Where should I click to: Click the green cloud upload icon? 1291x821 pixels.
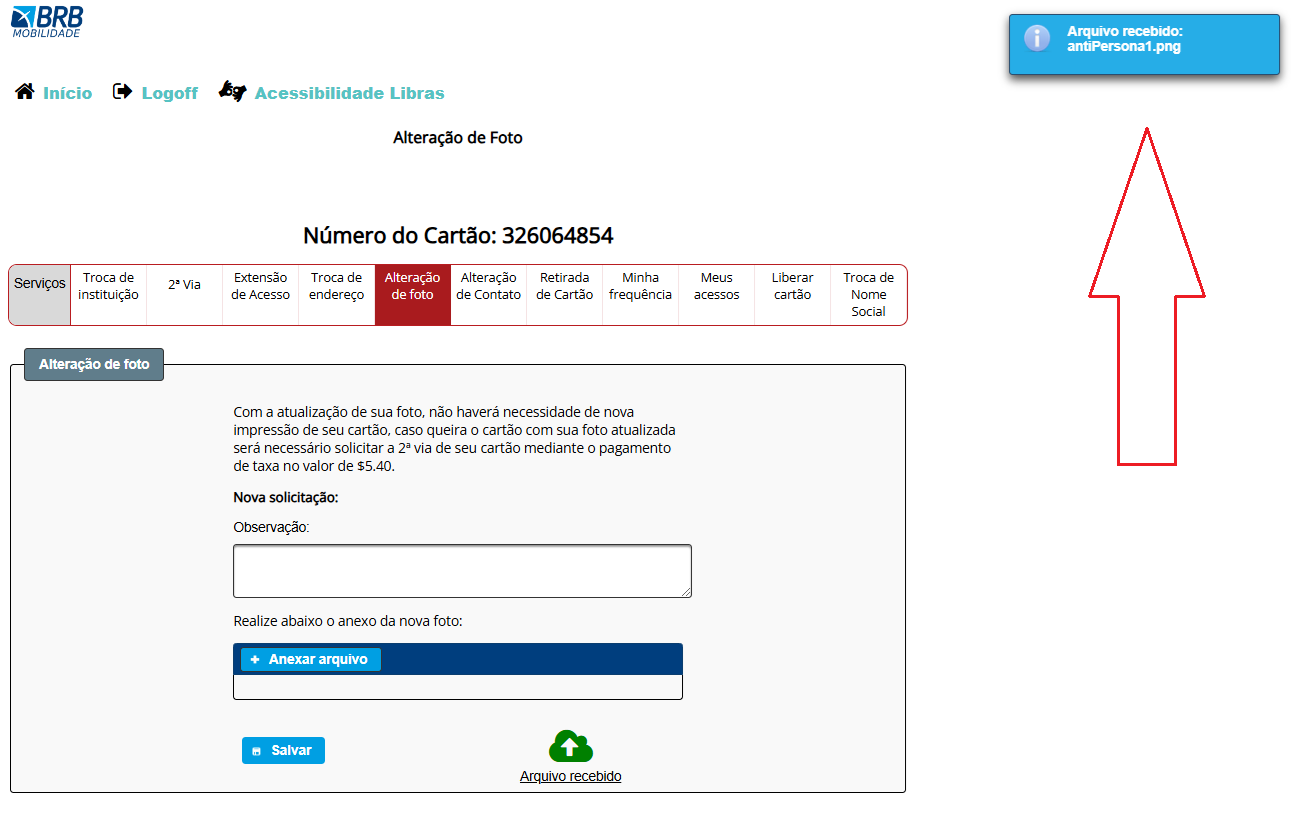571,747
